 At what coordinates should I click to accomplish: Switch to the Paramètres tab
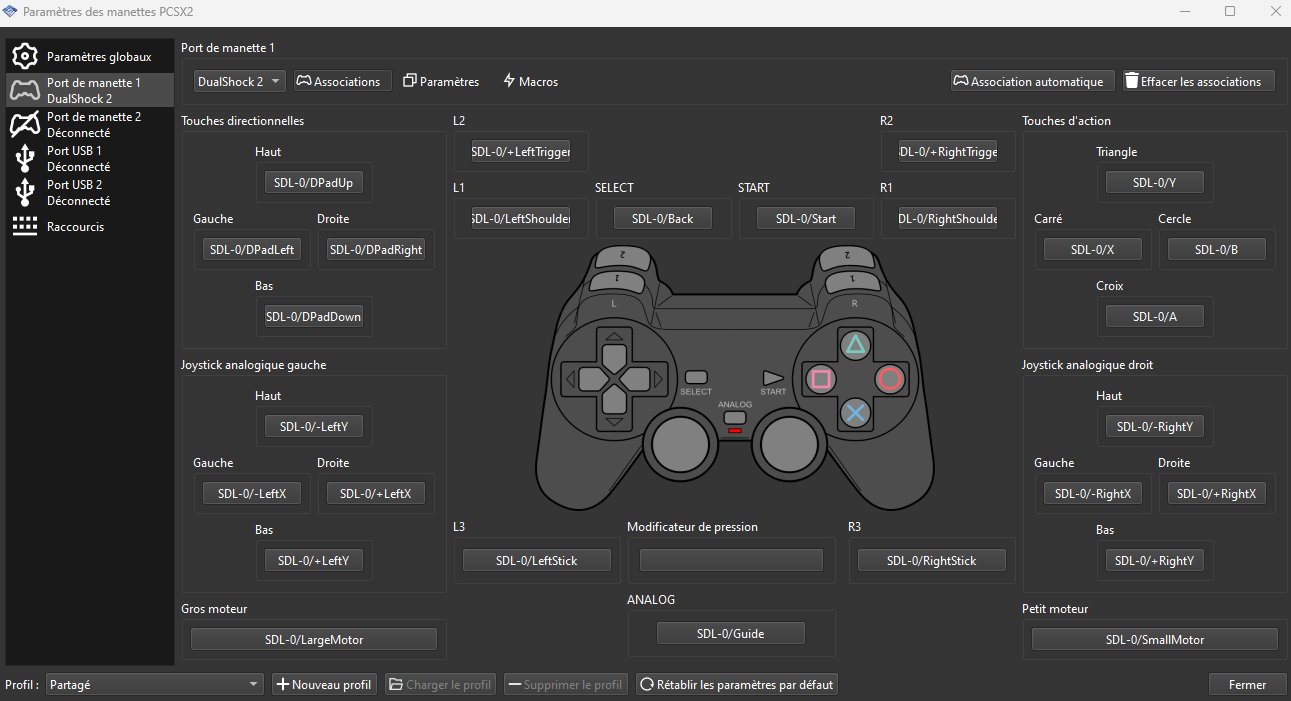(441, 82)
